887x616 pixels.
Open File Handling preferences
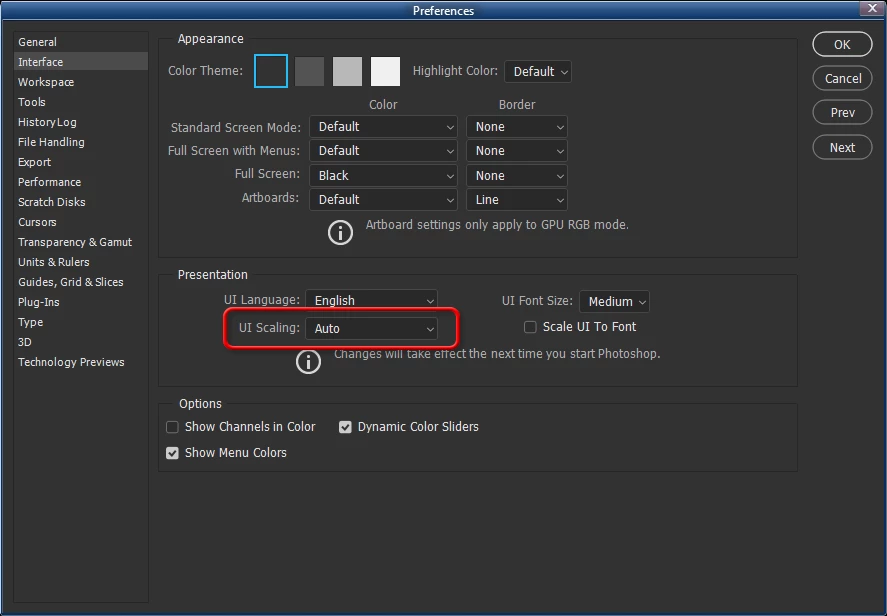[x=81, y=142]
